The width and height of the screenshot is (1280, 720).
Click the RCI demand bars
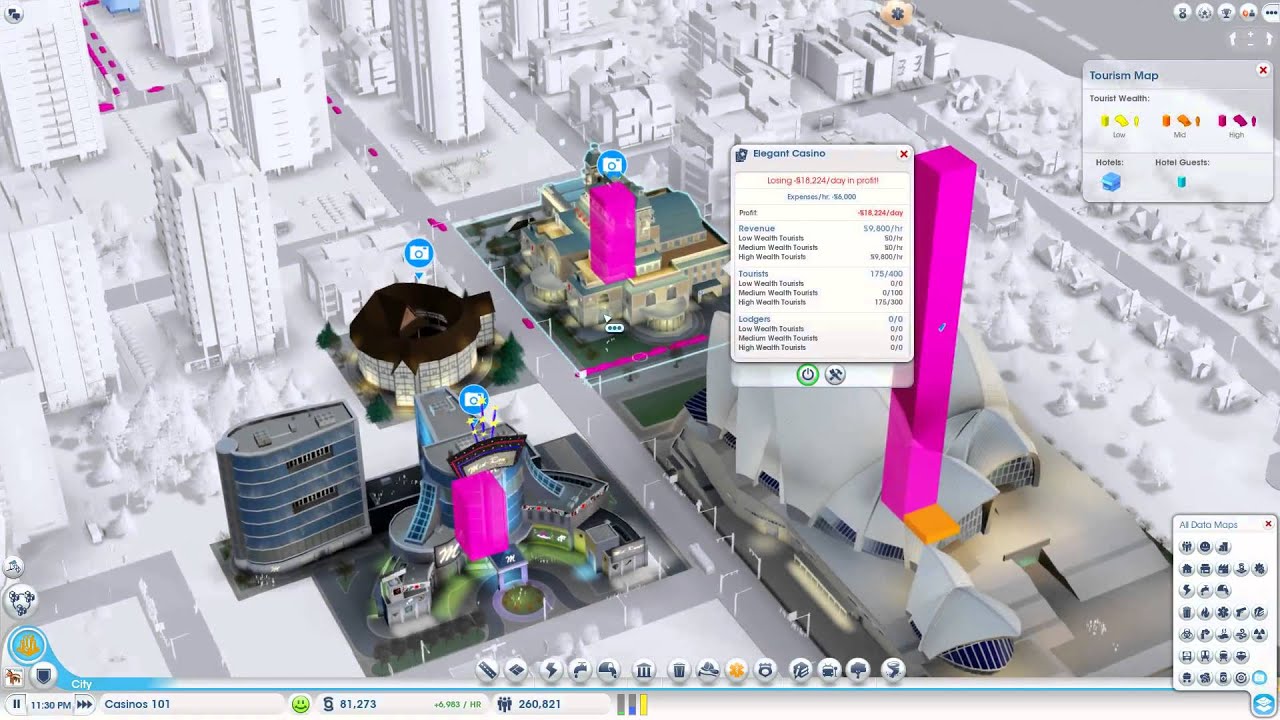[632, 704]
